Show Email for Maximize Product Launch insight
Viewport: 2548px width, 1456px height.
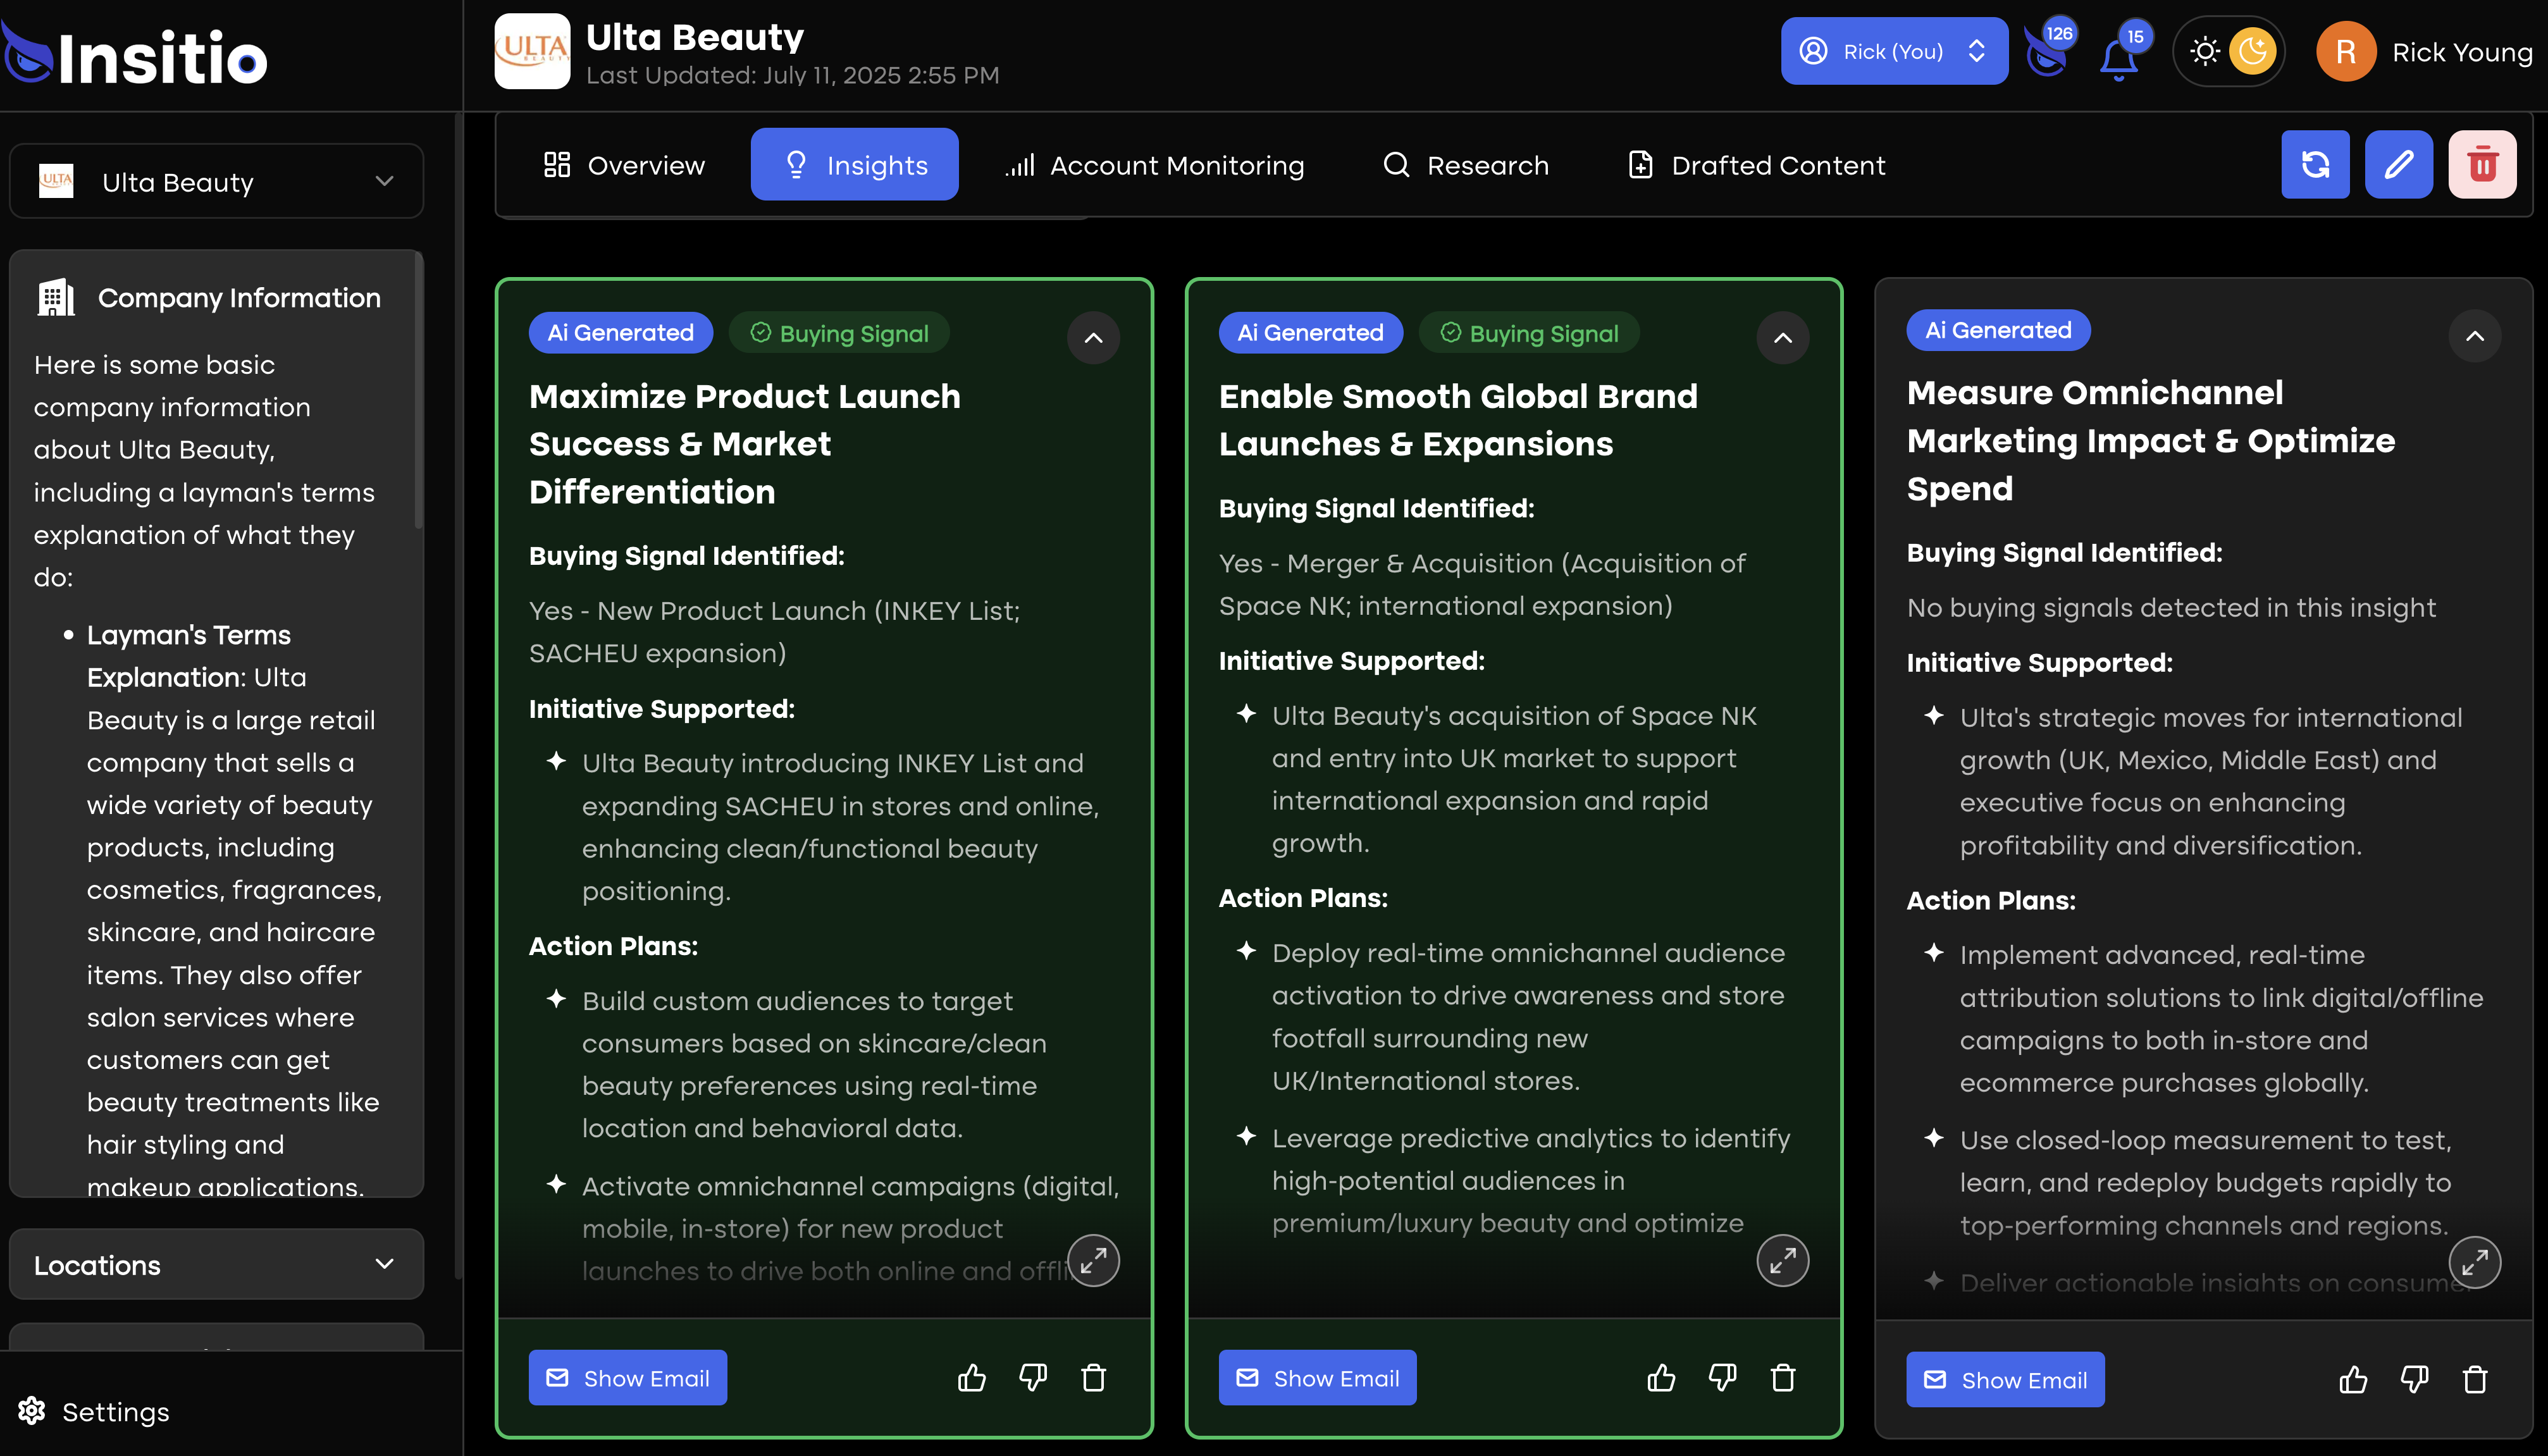627,1378
